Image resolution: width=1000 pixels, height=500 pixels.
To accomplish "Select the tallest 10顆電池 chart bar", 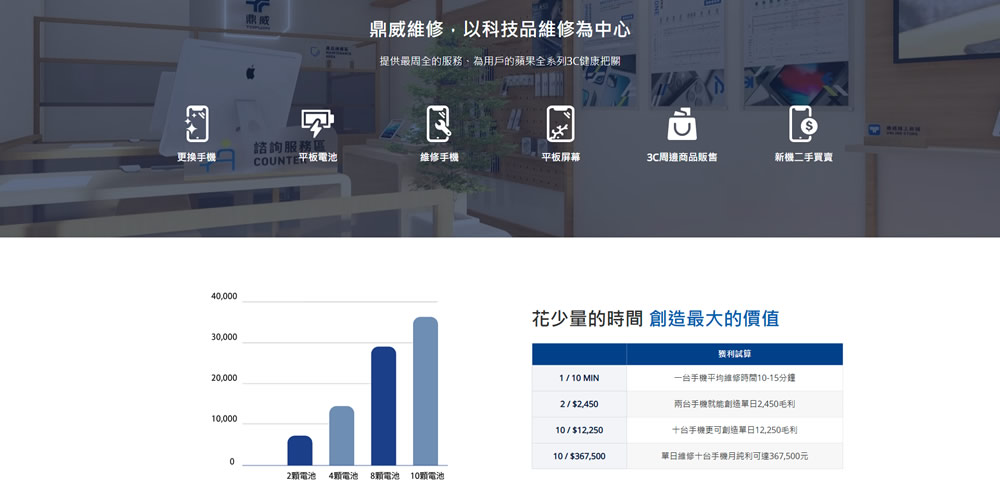I will 426,390.
